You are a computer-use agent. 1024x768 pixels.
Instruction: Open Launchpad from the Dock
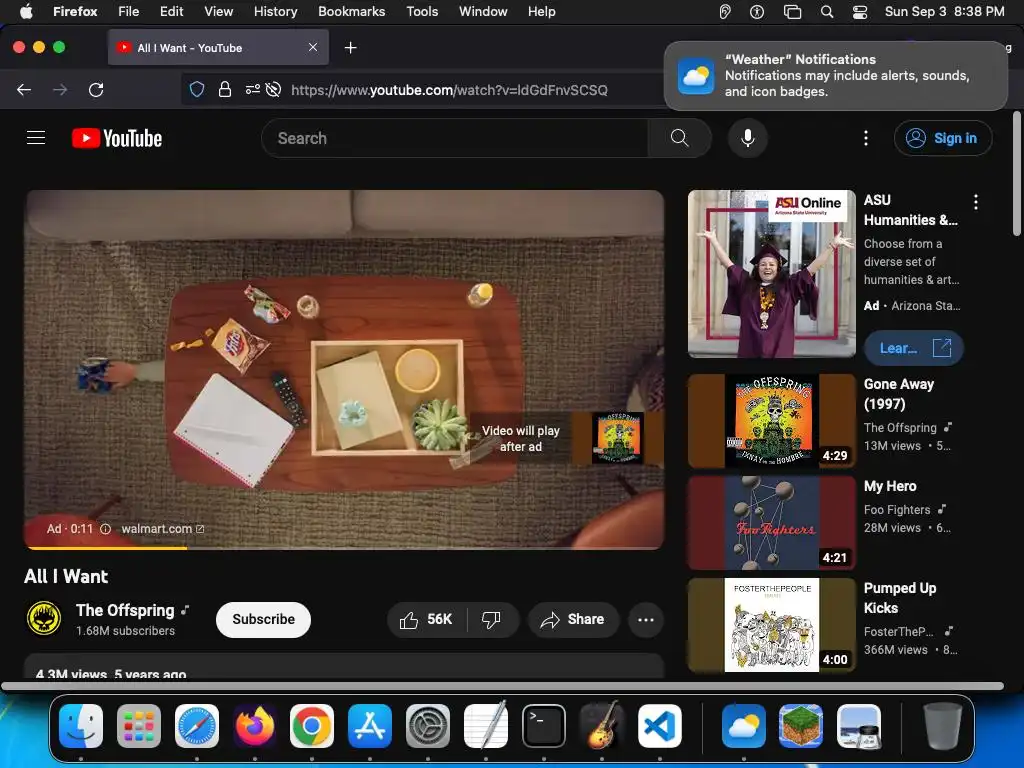[138, 726]
